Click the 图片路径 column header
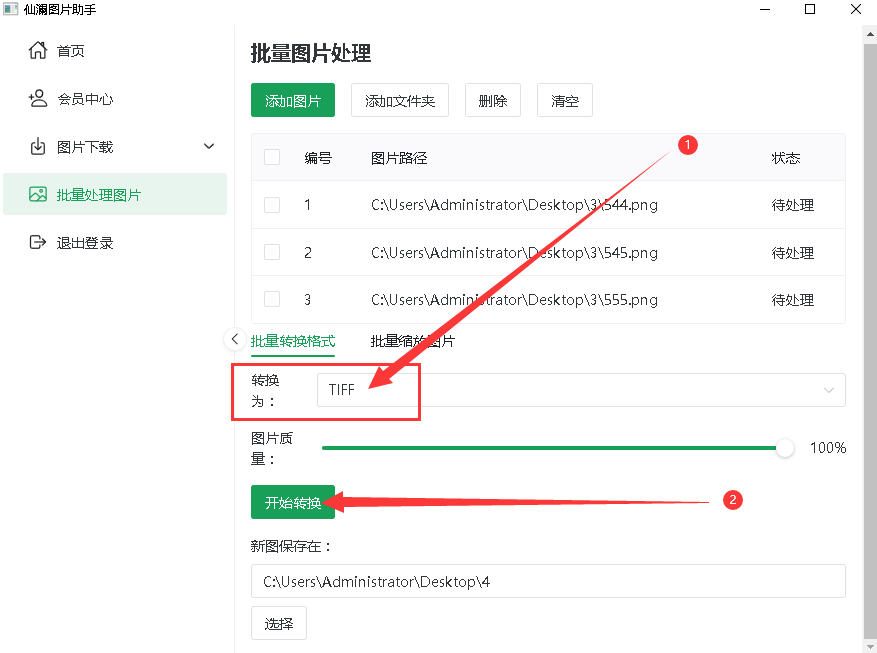The width and height of the screenshot is (877, 653). [399, 158]
